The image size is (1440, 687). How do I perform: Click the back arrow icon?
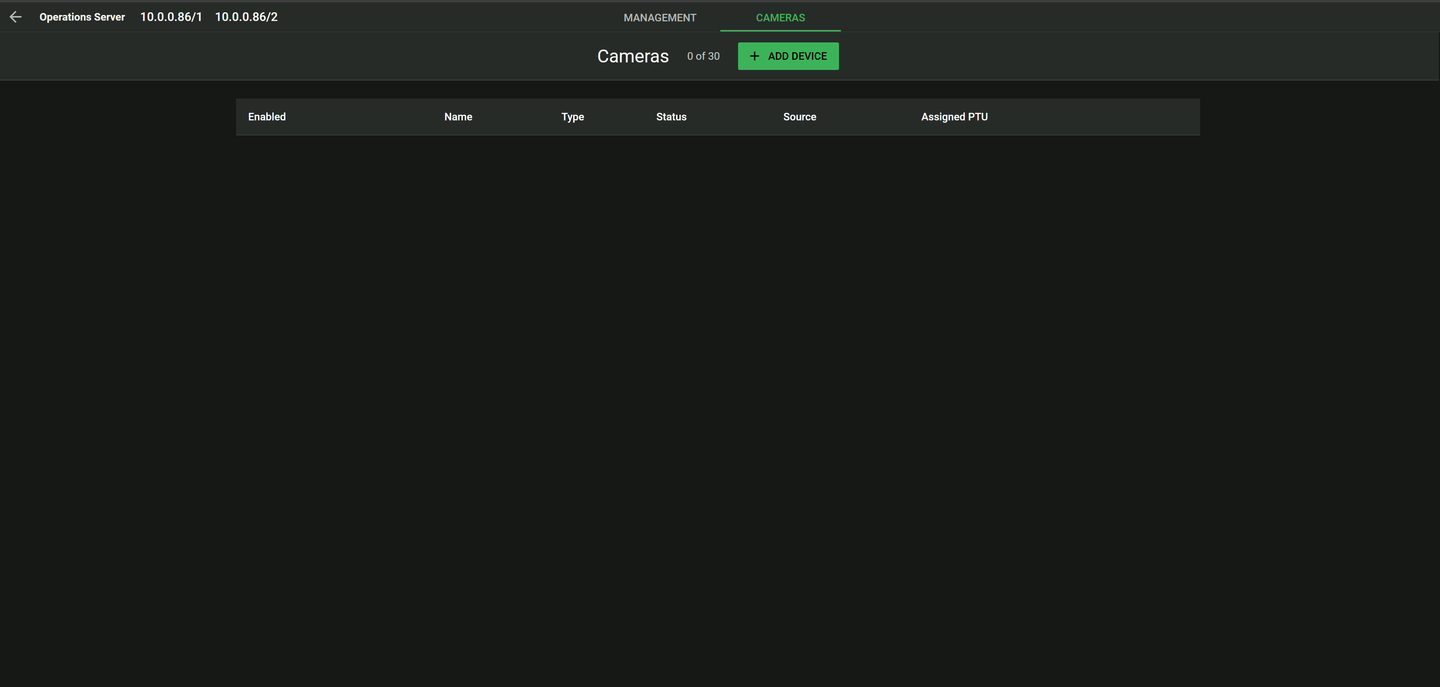click(15, 17)
